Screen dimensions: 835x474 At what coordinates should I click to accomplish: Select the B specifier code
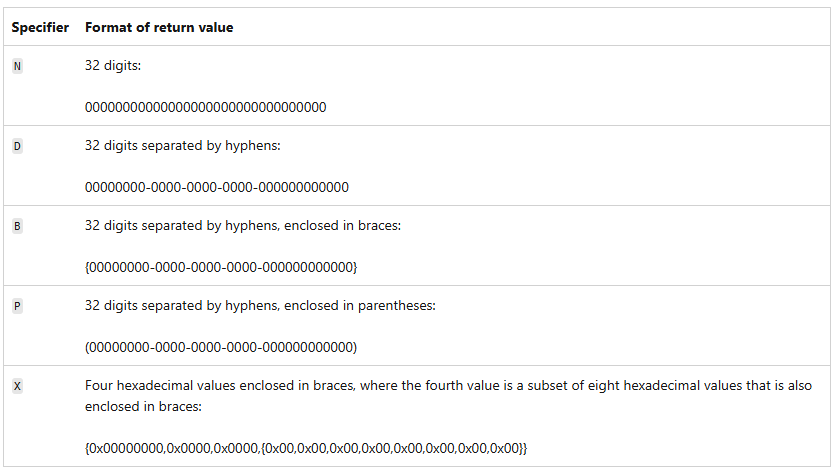(x=16, y=226)
